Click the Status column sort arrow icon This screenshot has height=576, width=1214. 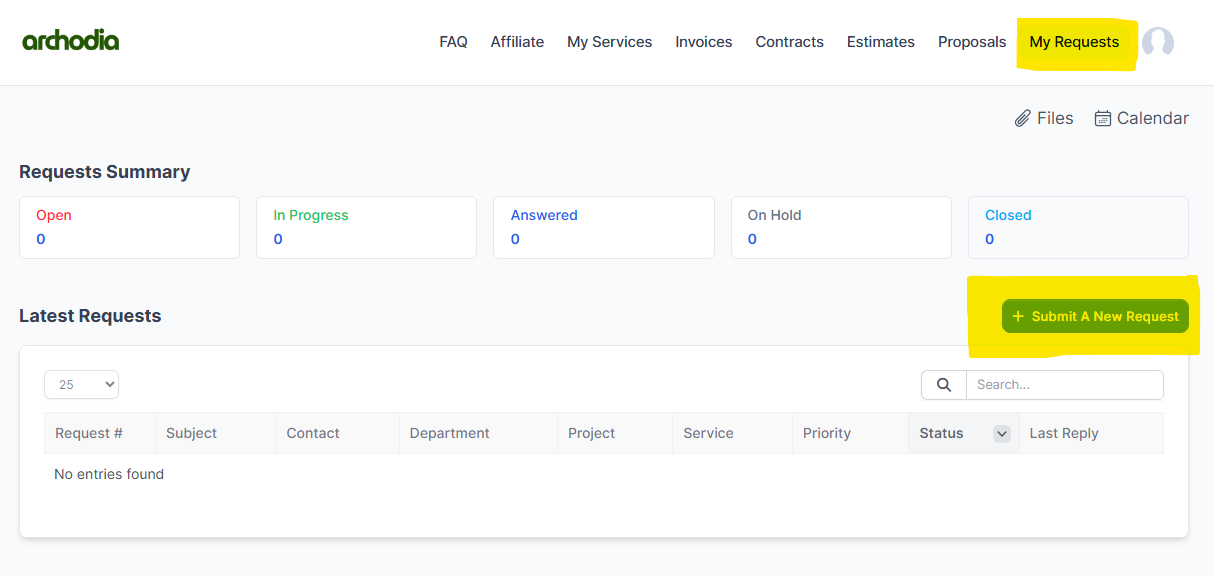point(1001,434)
